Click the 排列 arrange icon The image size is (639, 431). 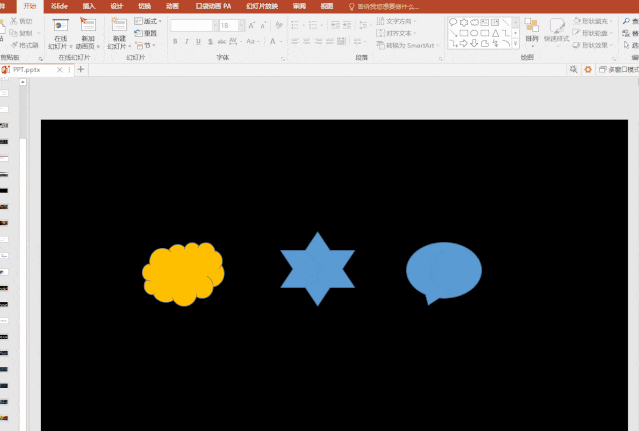pos(531,25)
